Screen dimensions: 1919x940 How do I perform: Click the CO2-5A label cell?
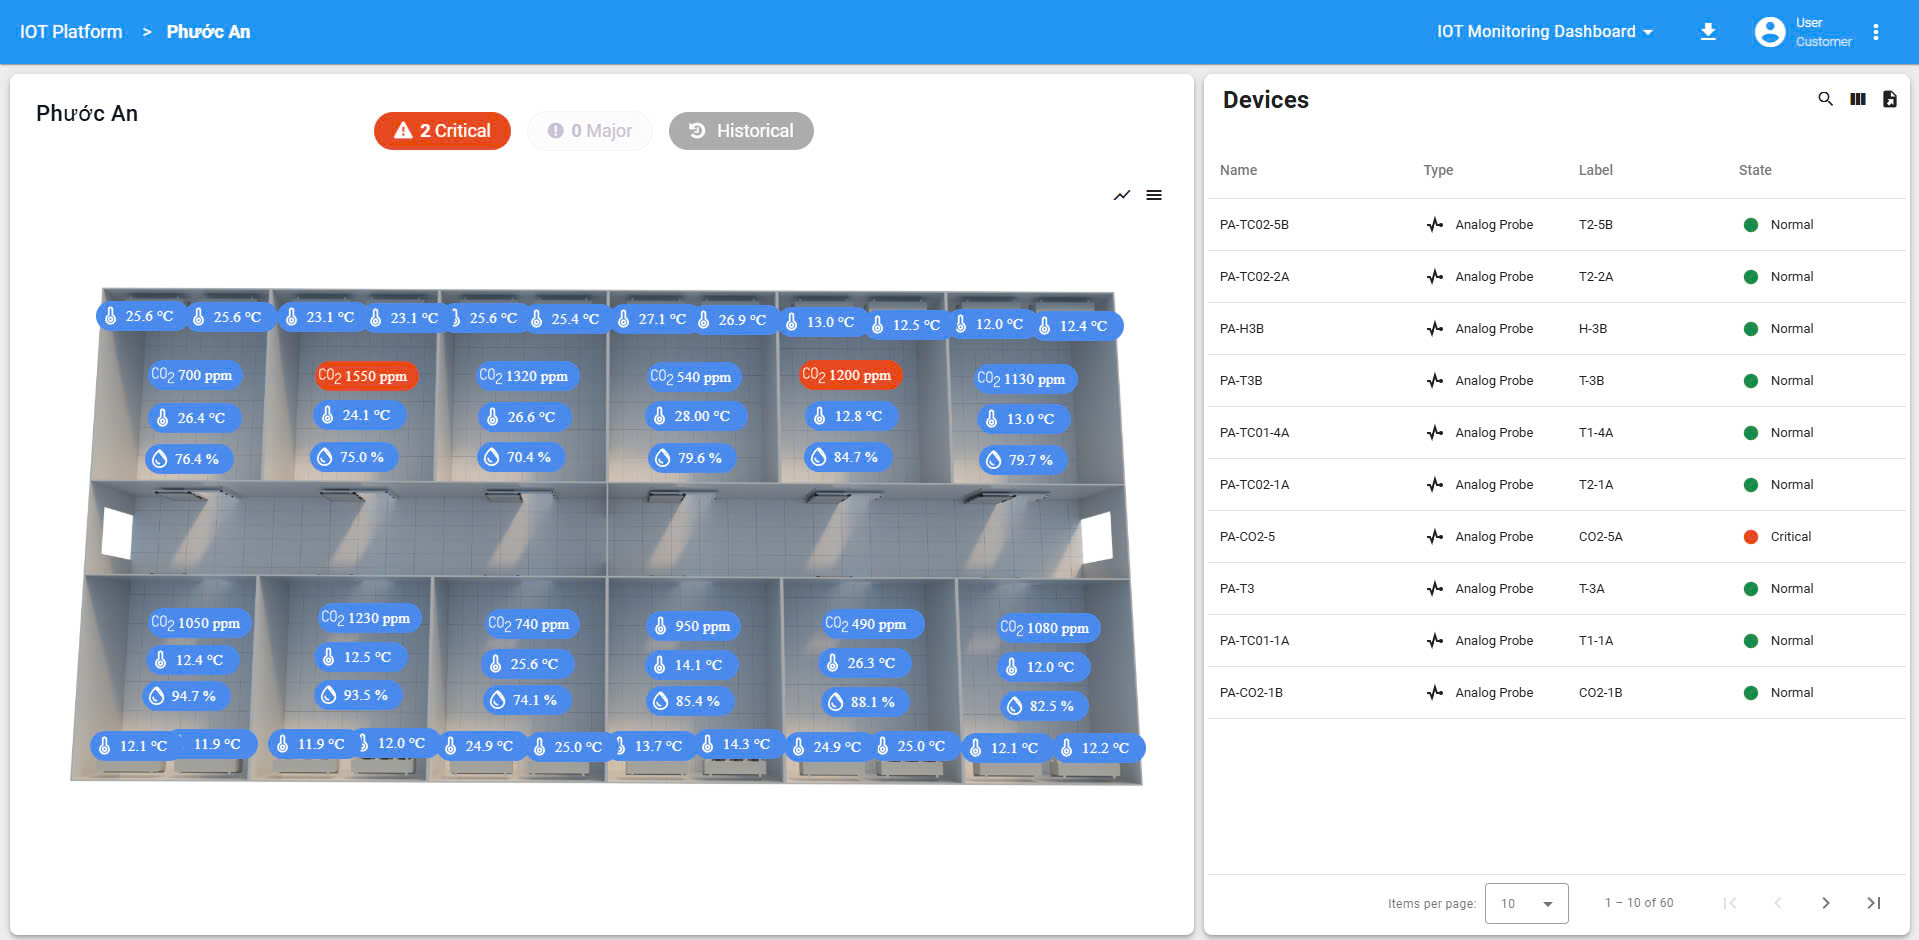(x=1600, y=537)
